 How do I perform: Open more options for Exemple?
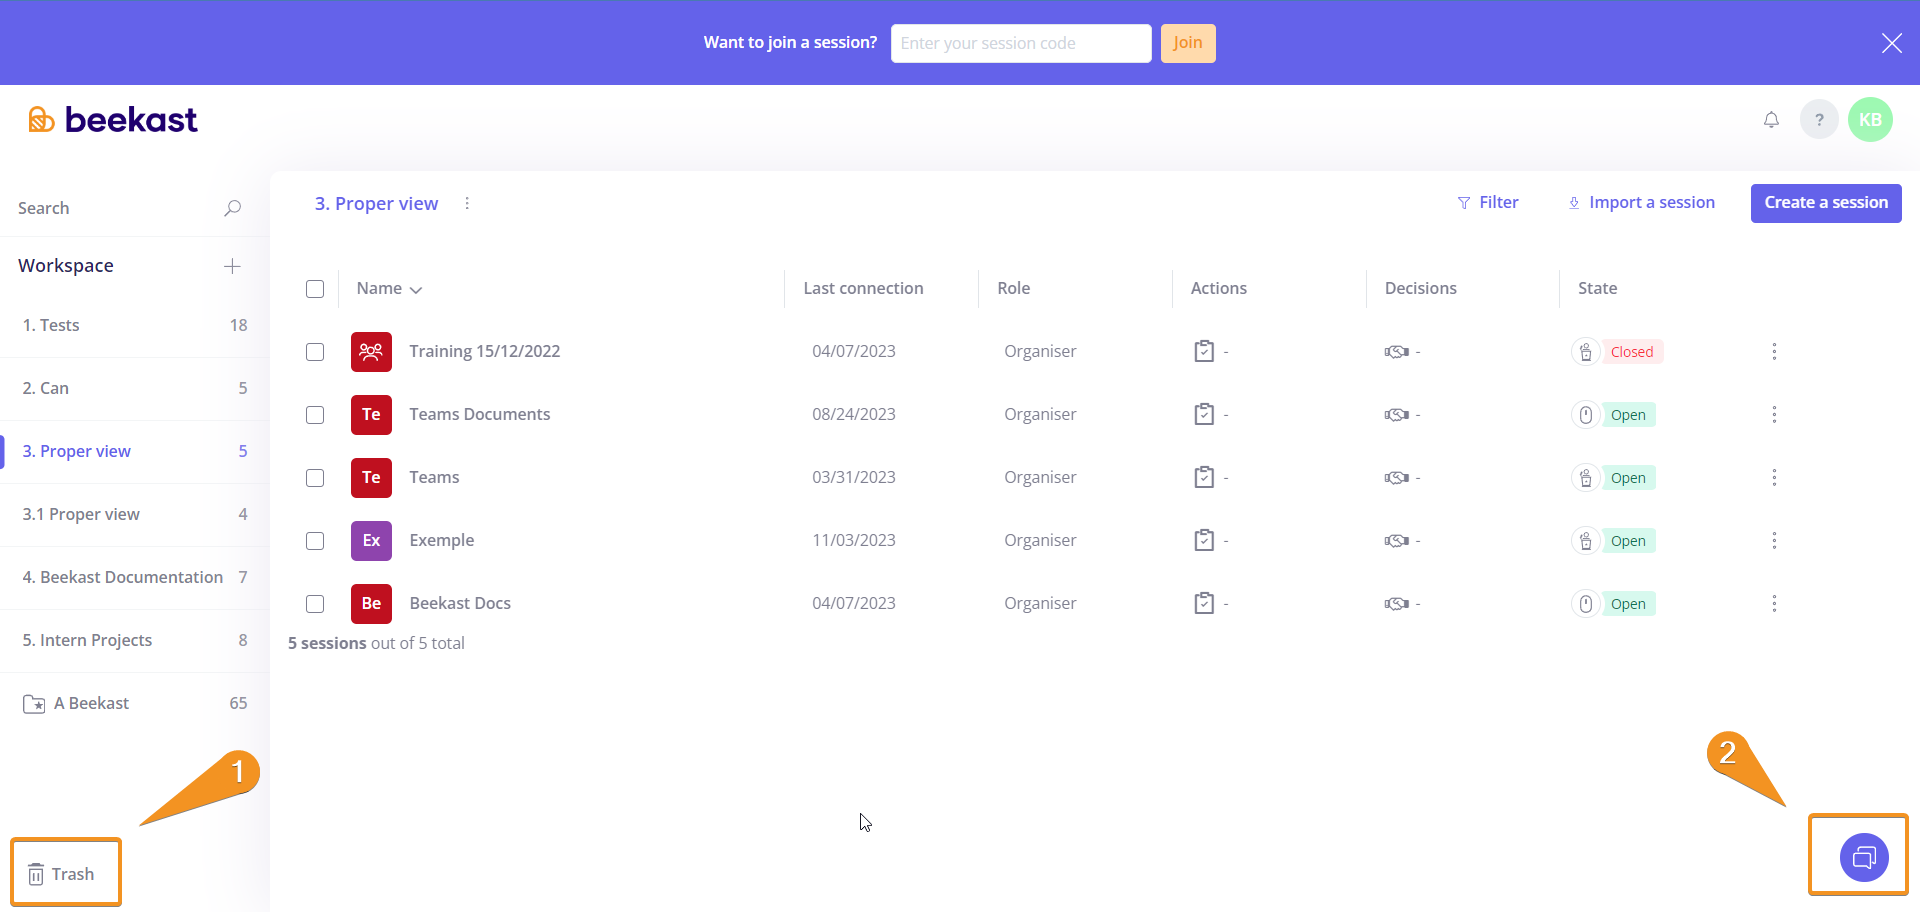pos(1774,540)
